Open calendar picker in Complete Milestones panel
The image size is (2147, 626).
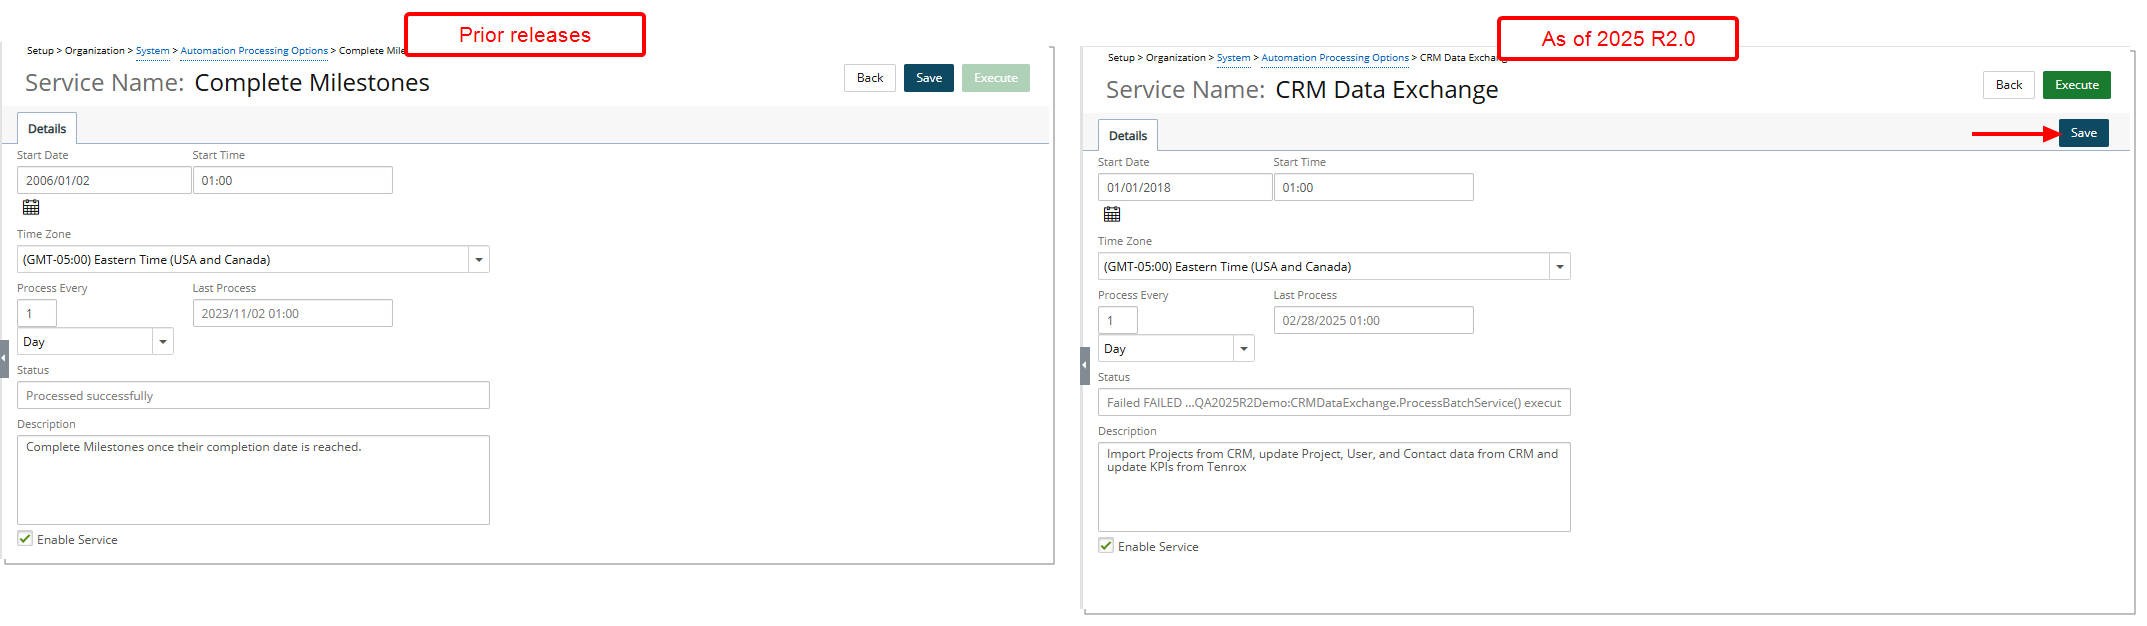tap(31, 207)
